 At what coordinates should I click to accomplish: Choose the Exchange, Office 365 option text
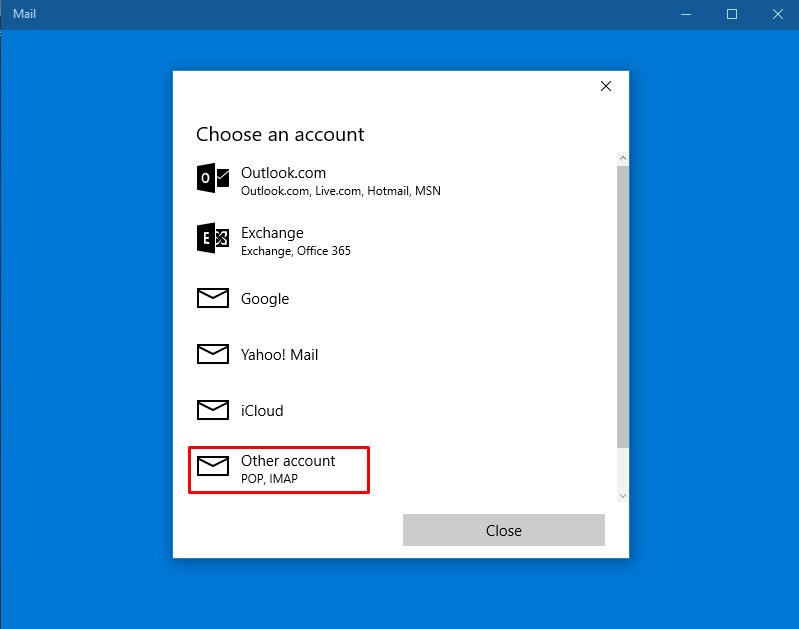click(295, 251)
